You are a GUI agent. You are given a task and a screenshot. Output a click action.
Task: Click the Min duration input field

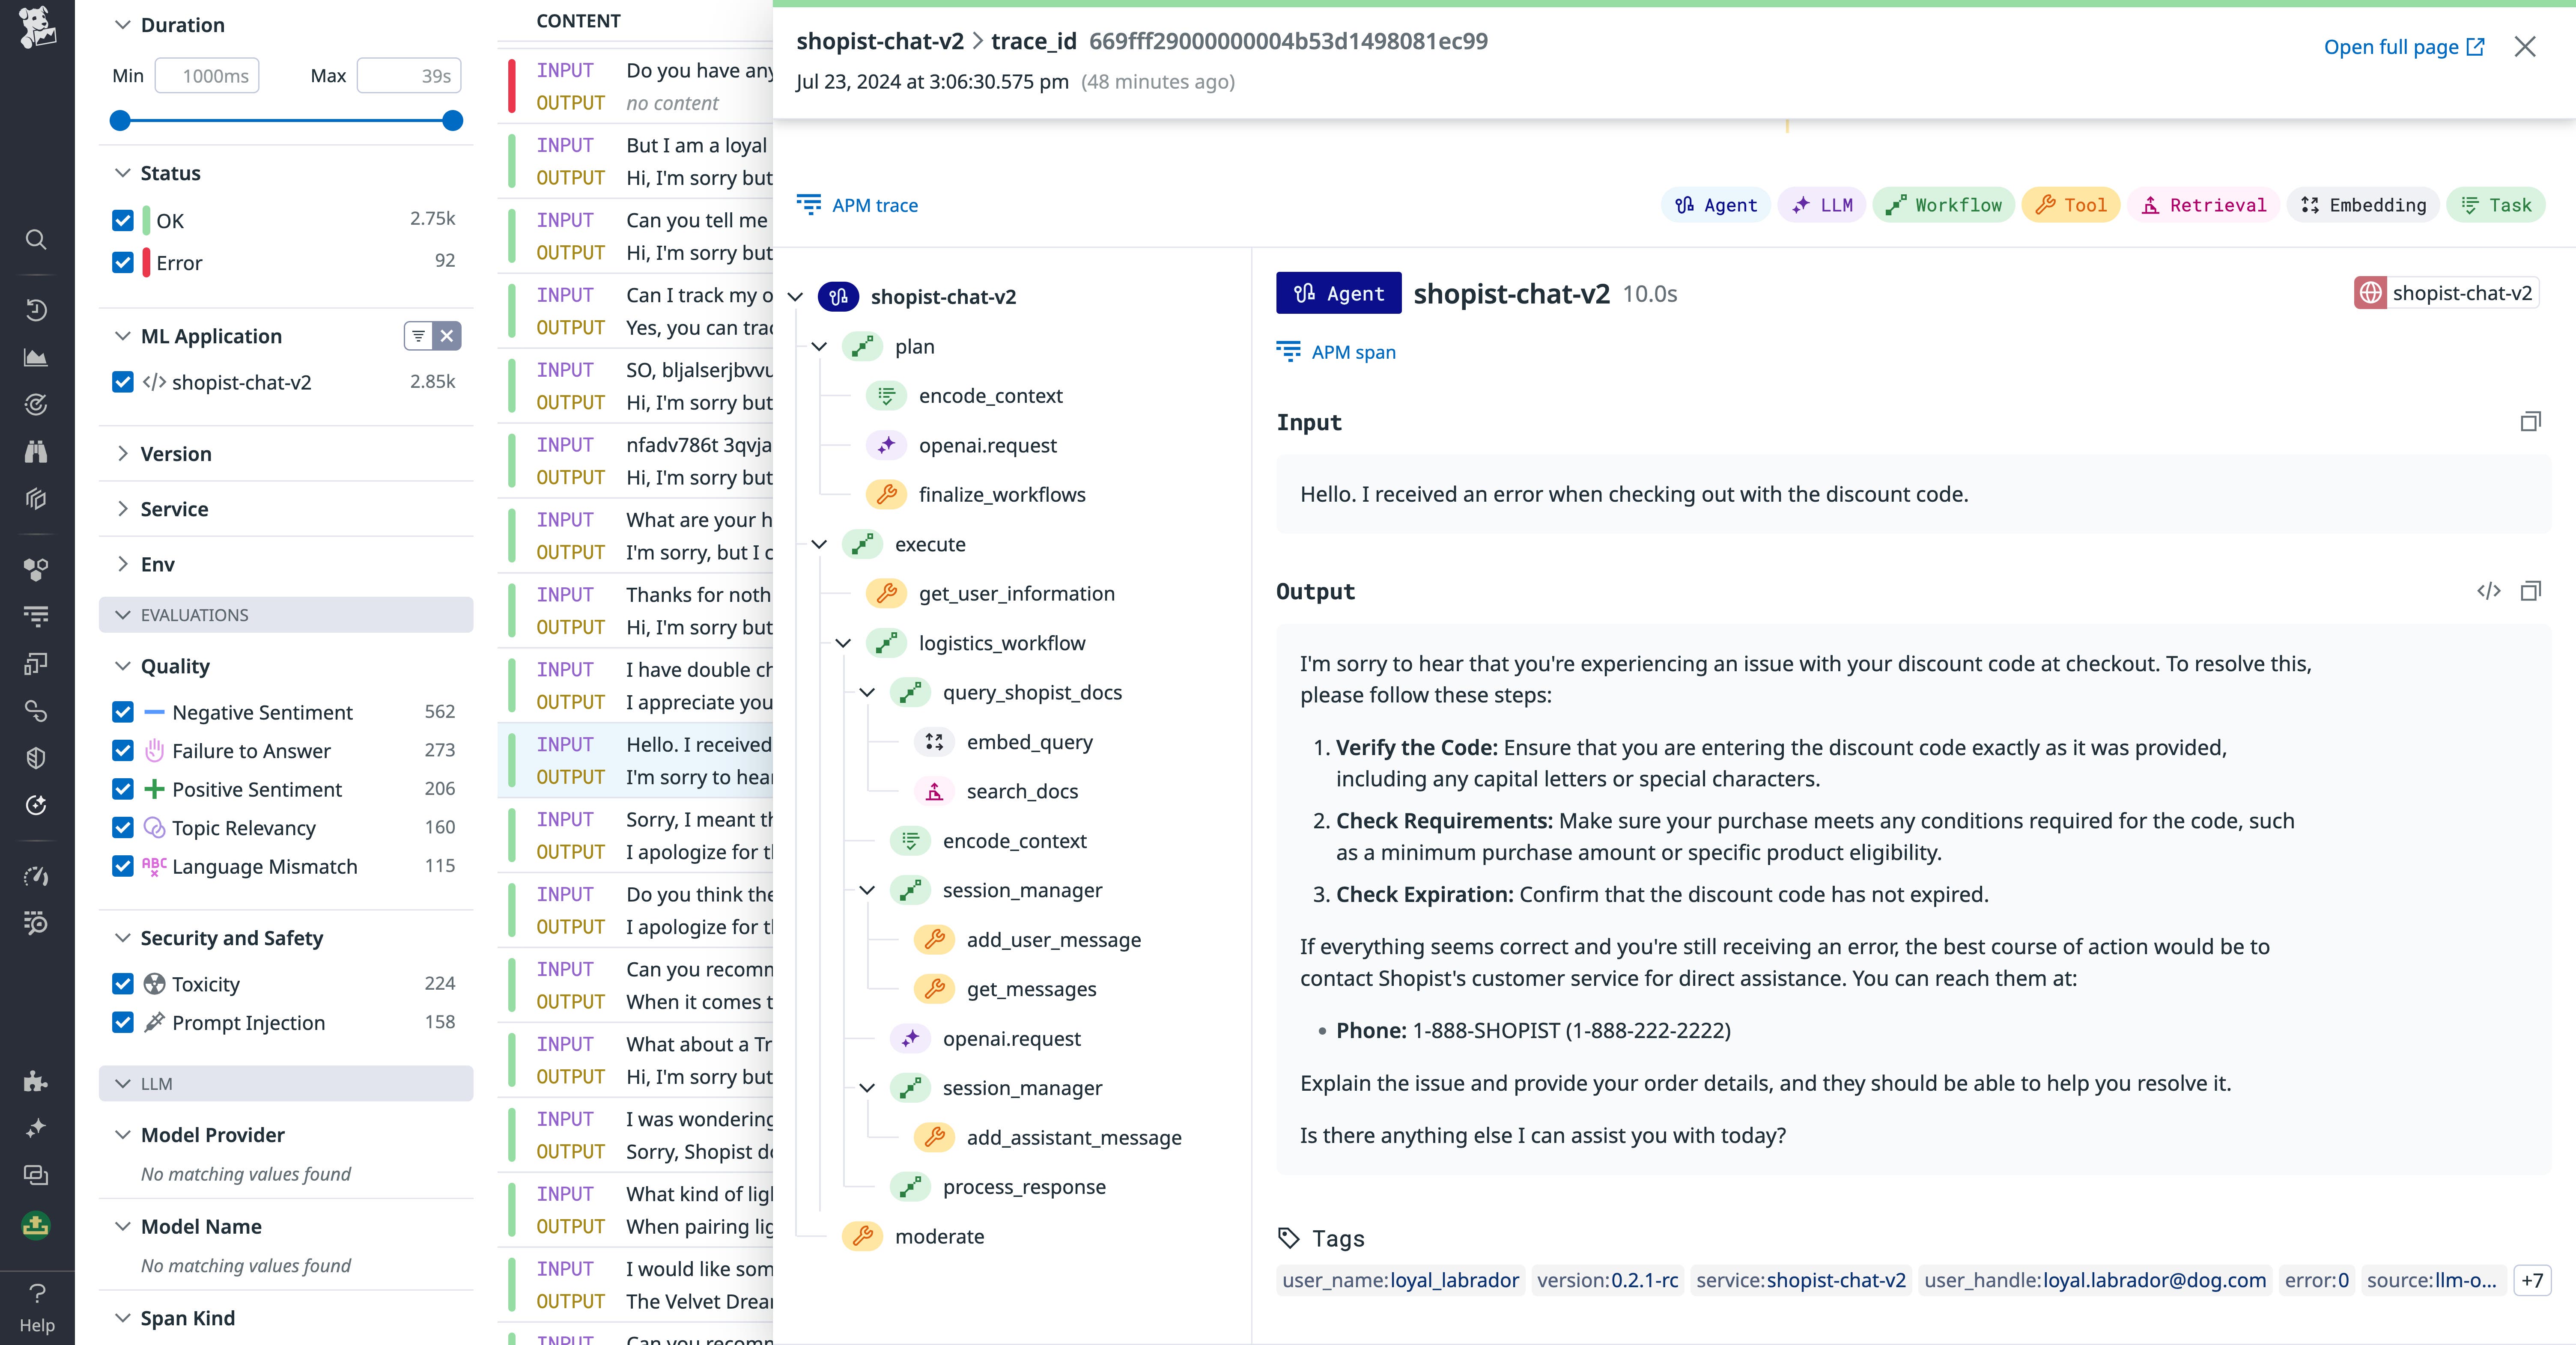coord(207,74)
